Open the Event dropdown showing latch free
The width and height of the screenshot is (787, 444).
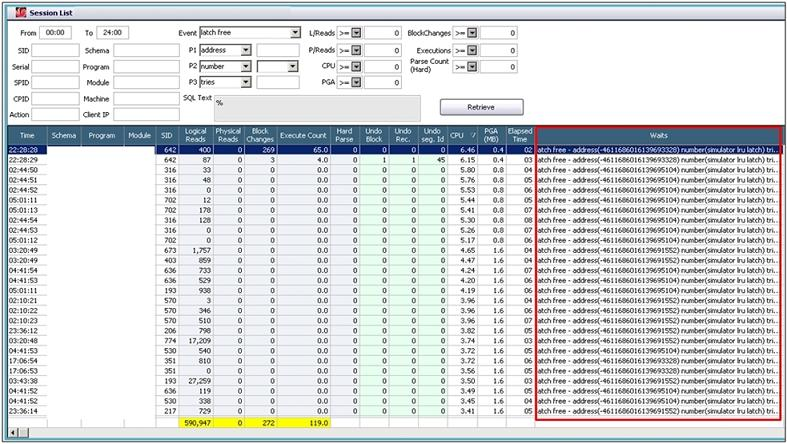295,33
